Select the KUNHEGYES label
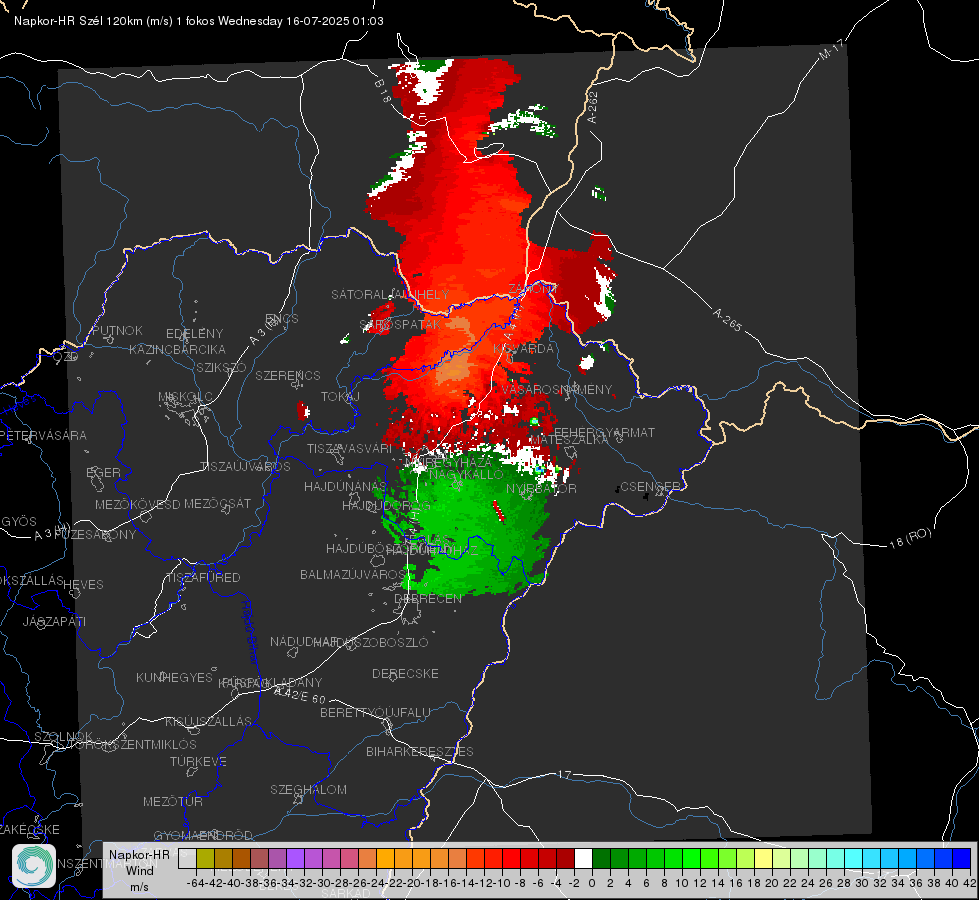Image resolution: width=979 pixels, height=900 pixels. coord(174,678)
